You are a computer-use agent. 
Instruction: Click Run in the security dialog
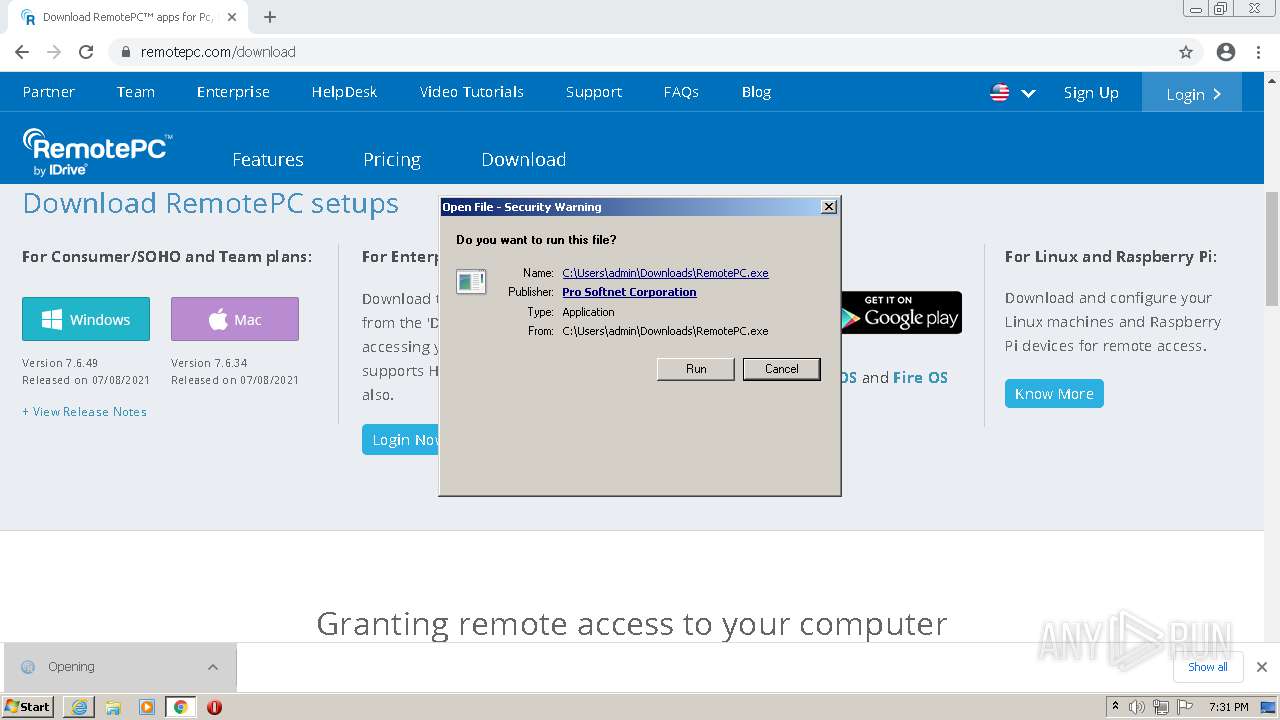[696, 369]
